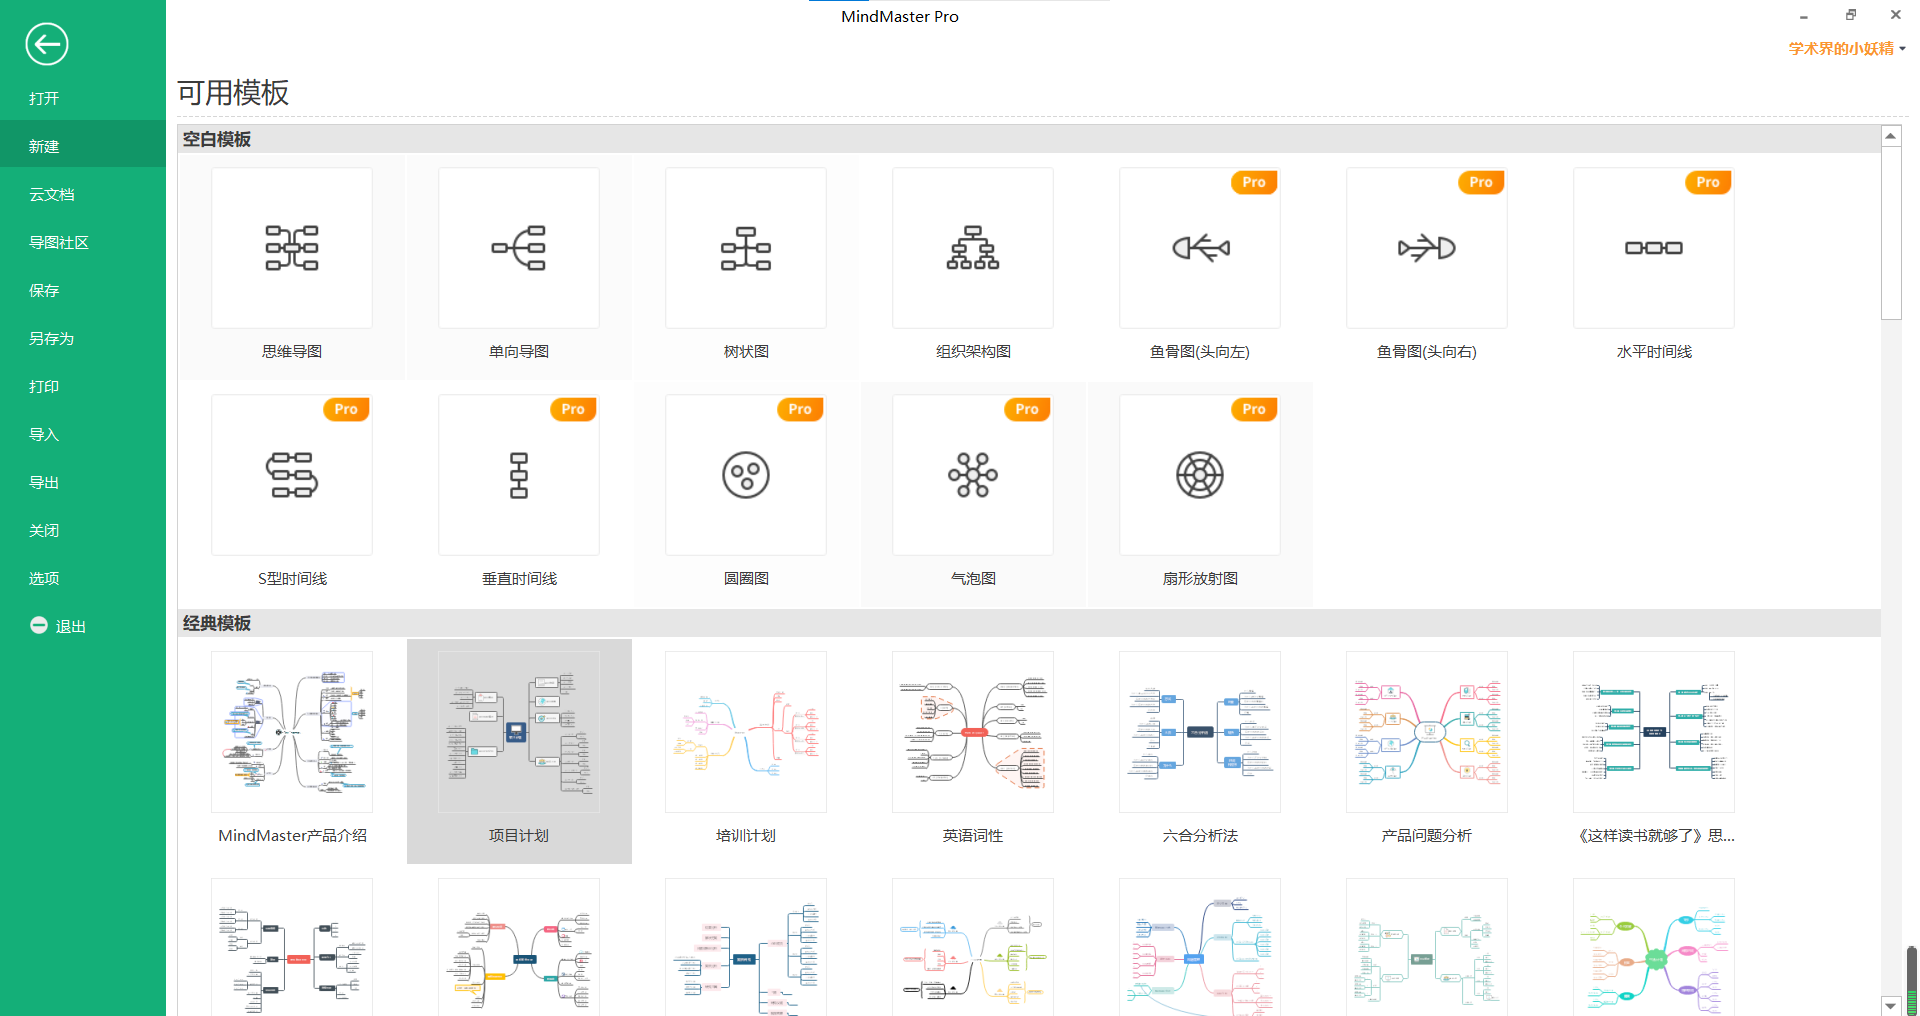Pick the 扇形放射图 template icon
Image resolution: width=1920 pixels, height=1016 pixels.
point(1200,475)
